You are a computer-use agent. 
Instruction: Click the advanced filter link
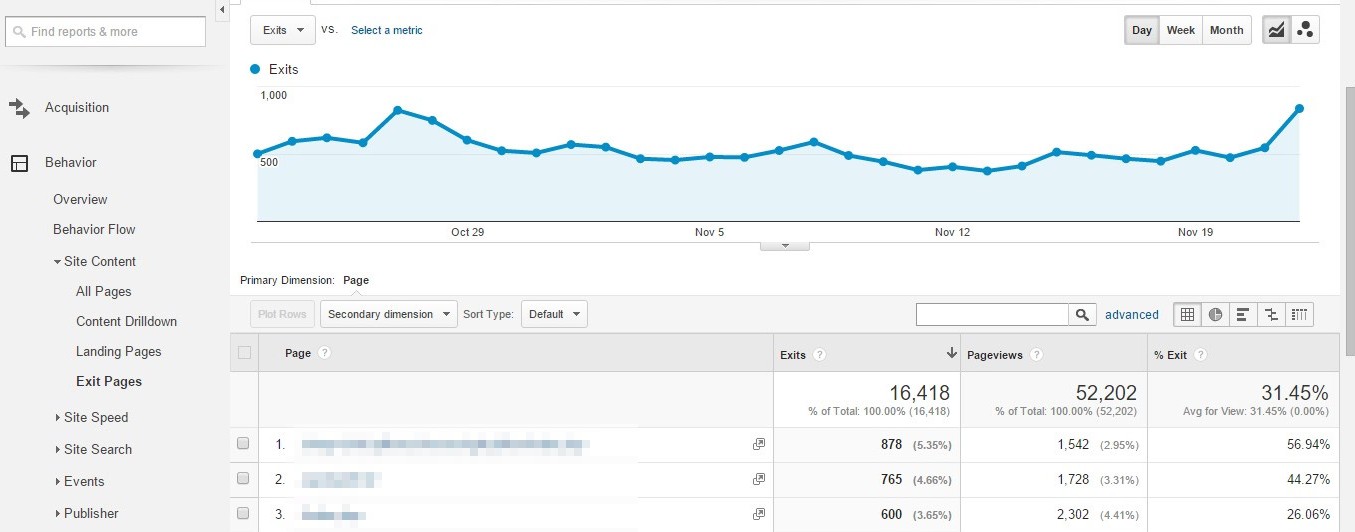1131,314
